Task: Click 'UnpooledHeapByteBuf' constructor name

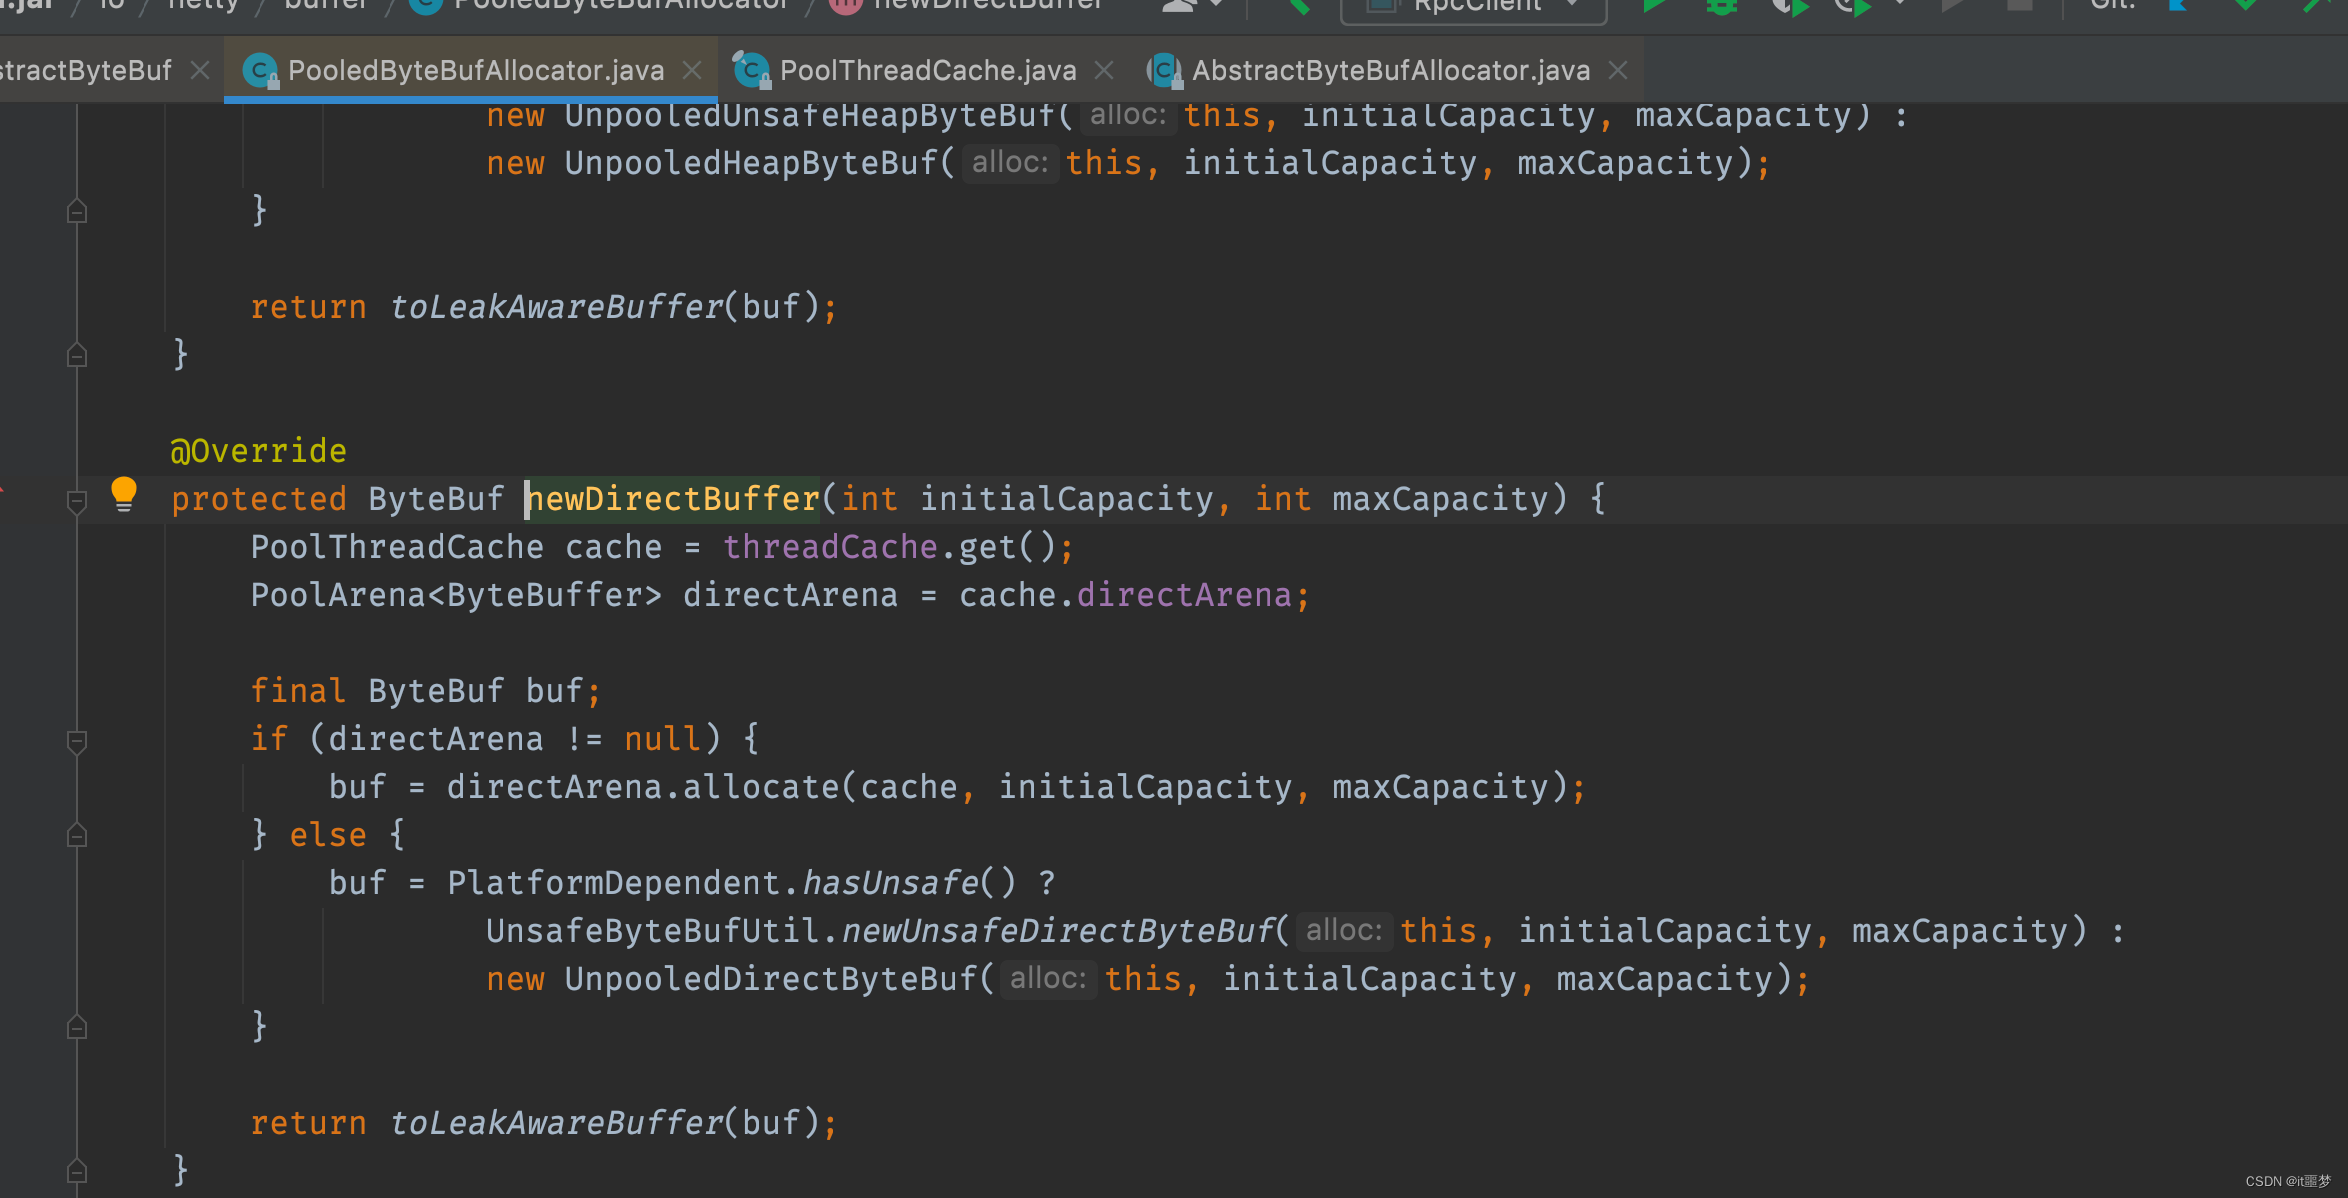Action: coord(751,163)
